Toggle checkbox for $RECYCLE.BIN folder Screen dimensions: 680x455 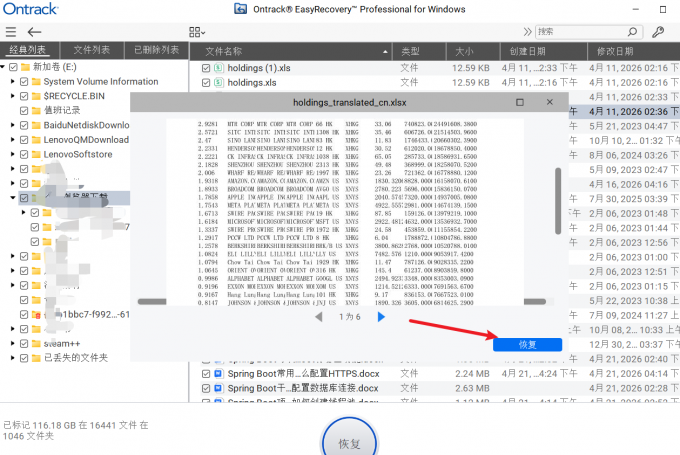coord(24,96)
